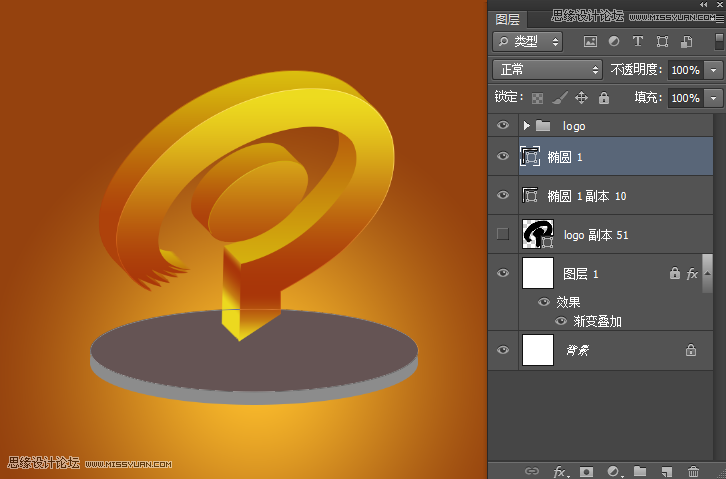Image resolution: width=726 pixels, height=479 pixels.
Task: Switch to the 图层 panel tab
Action: pyautogui.click(x=508, y=18)
